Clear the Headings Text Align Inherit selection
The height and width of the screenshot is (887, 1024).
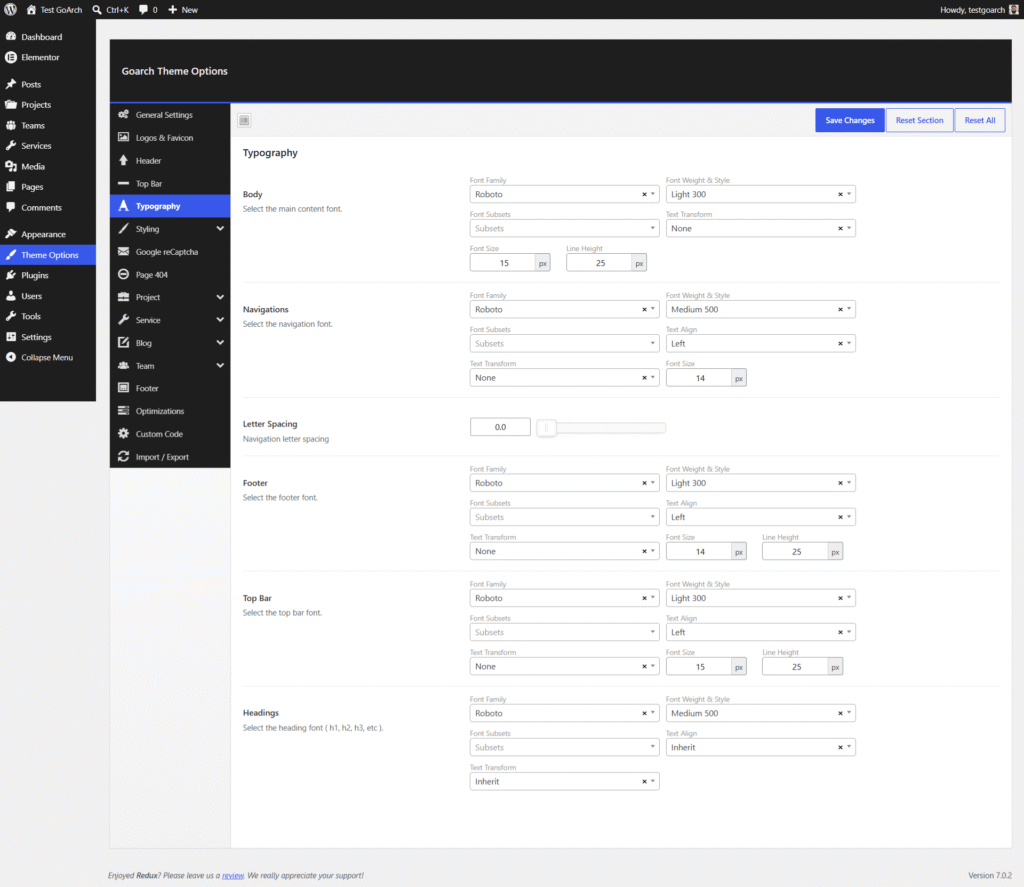point(840,747)
